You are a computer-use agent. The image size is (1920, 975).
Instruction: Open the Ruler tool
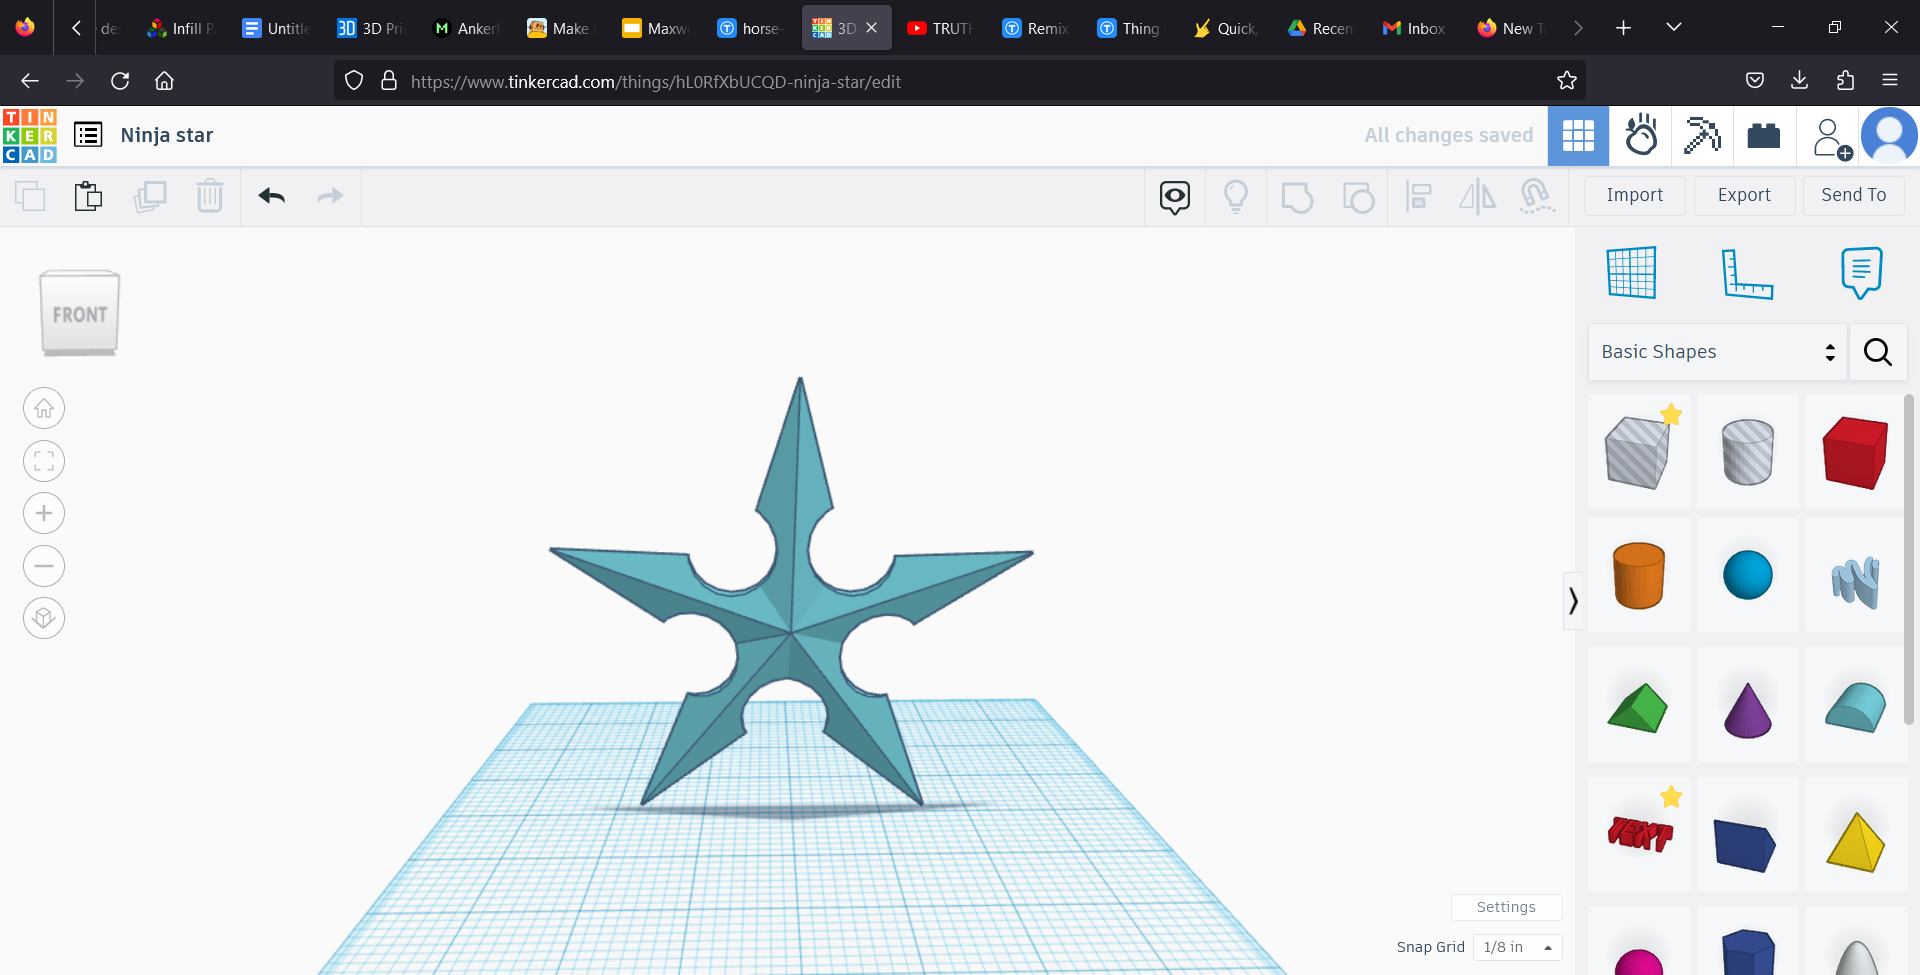pos(1749,272)
